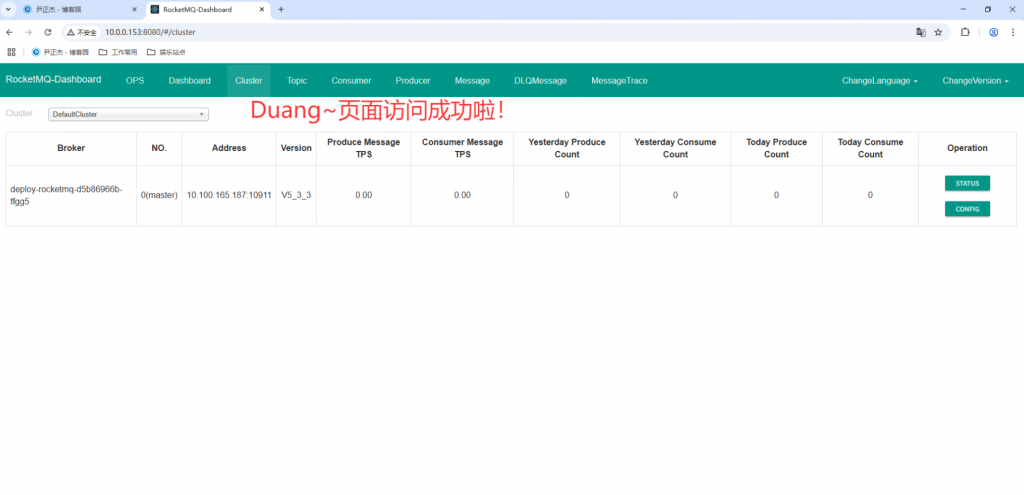Click the STATUS button for the broker
1024x495 pixels.
click(x=967, y=184)
